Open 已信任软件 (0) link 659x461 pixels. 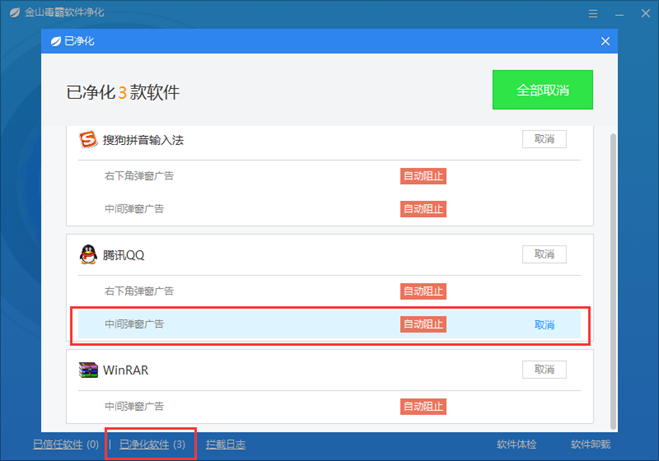point(66,444)
